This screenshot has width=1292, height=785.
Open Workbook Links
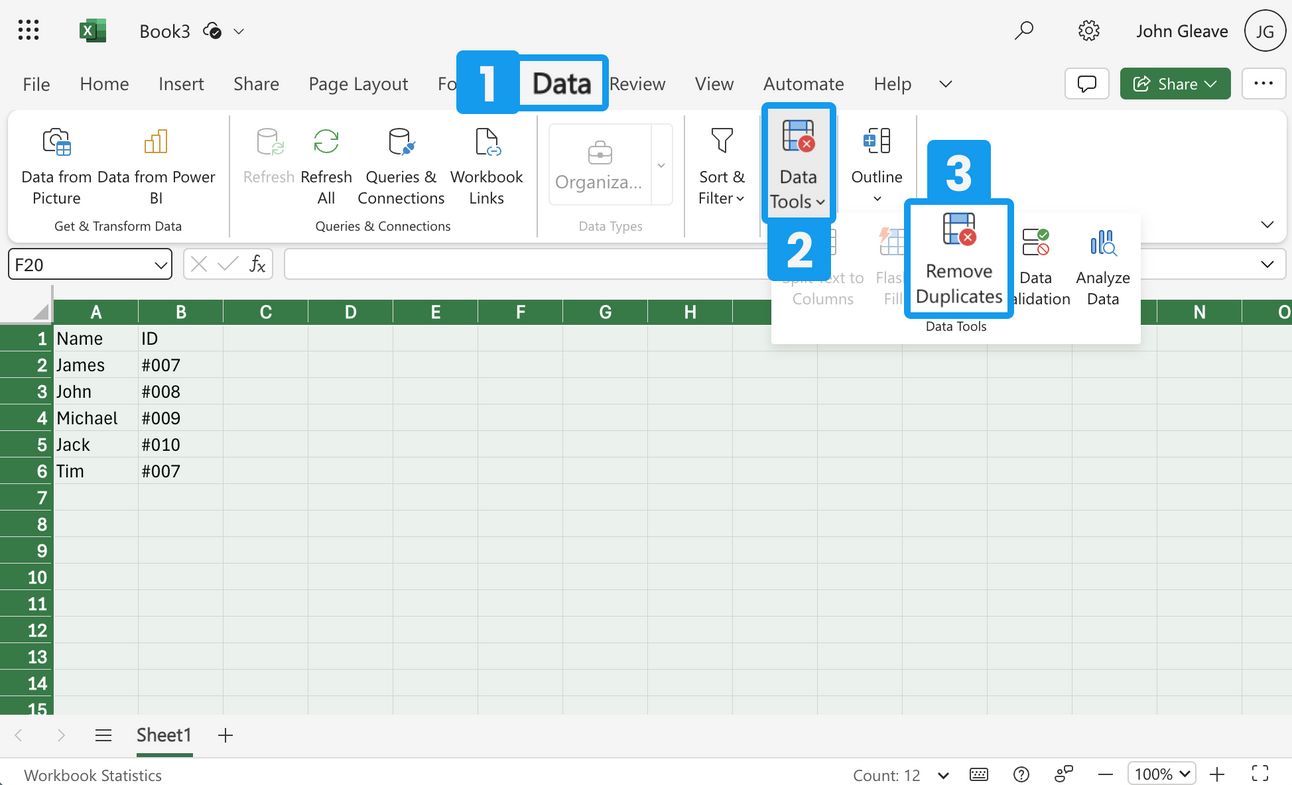pyautogui.click(x=487, y=166)
